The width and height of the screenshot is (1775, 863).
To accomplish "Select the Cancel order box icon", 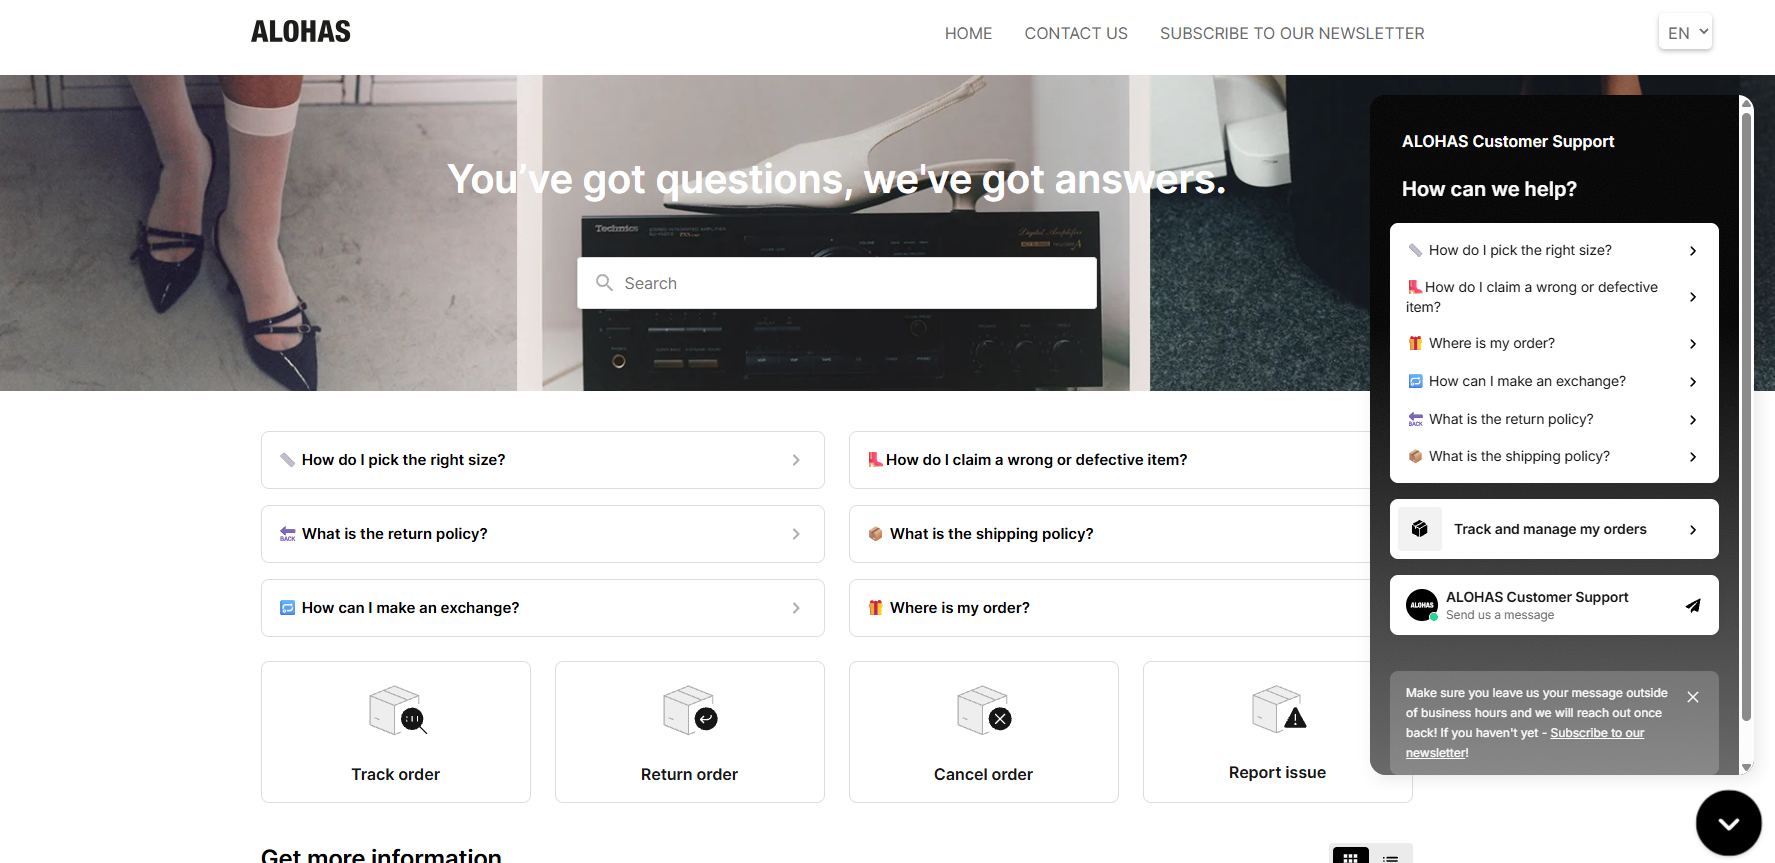I will point(984,711).
